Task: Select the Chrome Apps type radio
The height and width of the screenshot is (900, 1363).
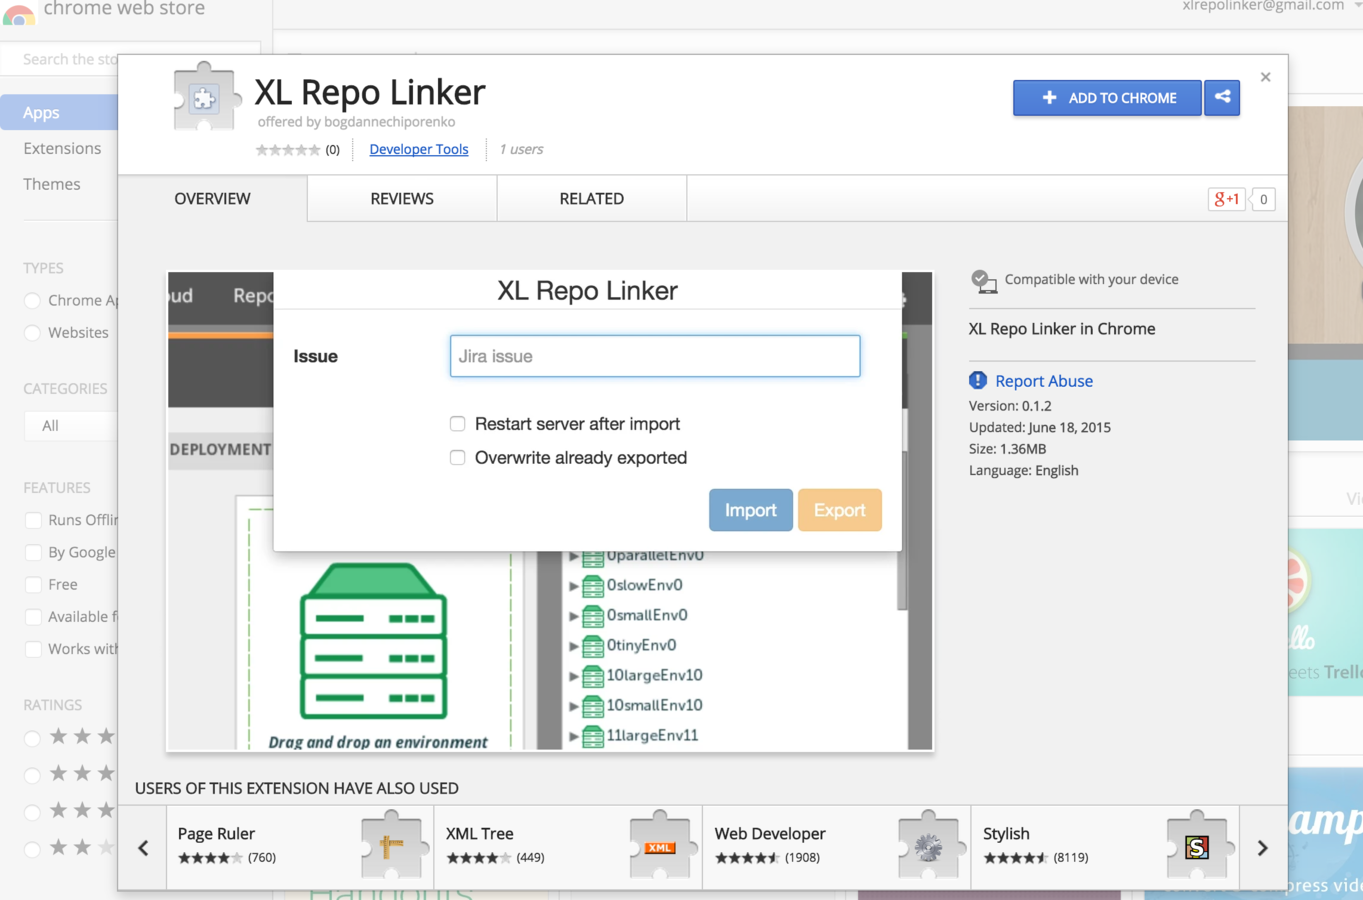Action: coord(33,300)
